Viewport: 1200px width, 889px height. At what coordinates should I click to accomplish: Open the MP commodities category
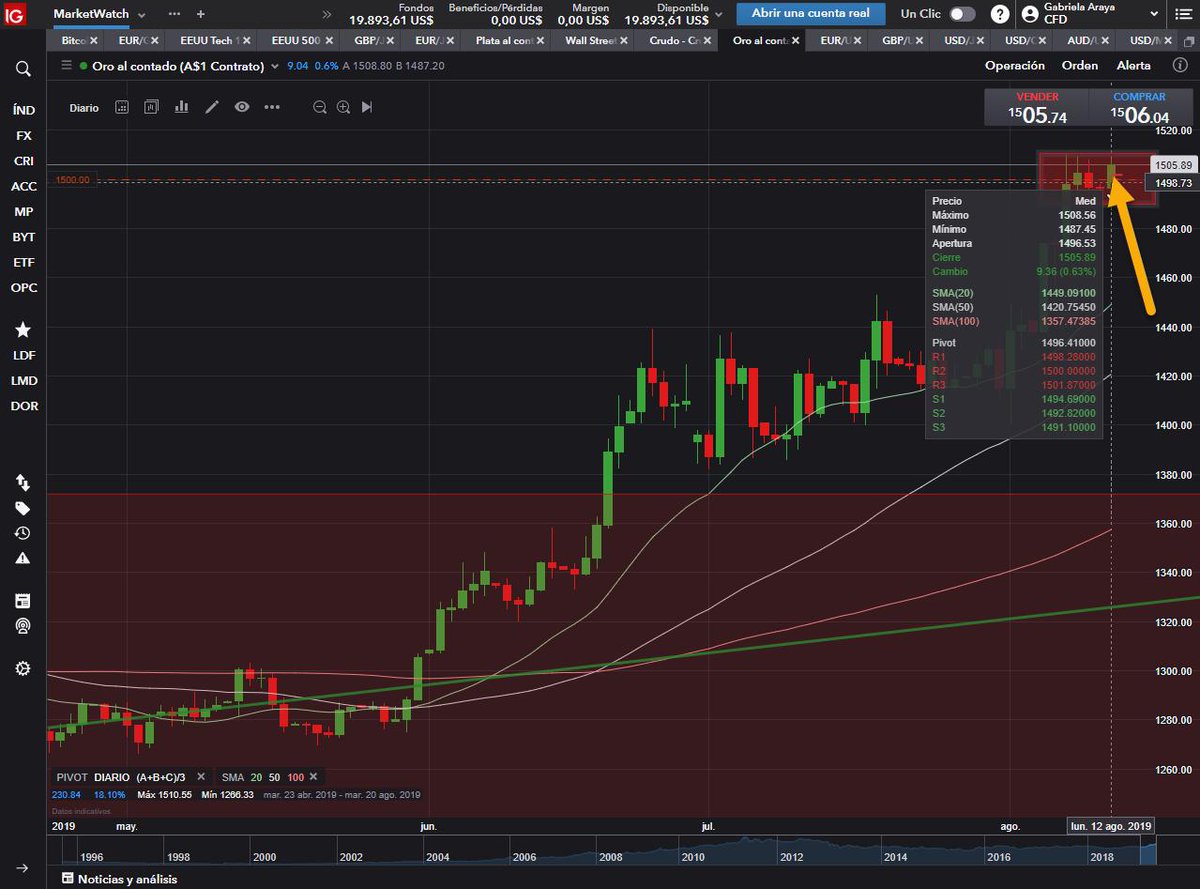tap(23, 212)
